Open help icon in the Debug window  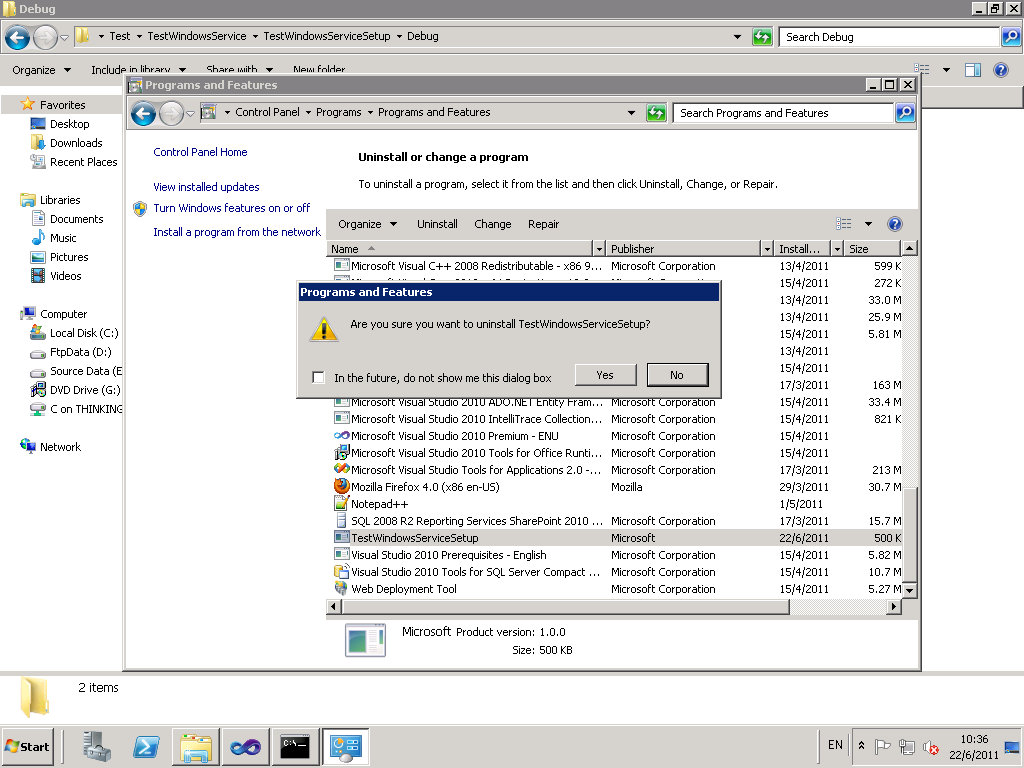pyautogui.click(x=1000, y=70)
